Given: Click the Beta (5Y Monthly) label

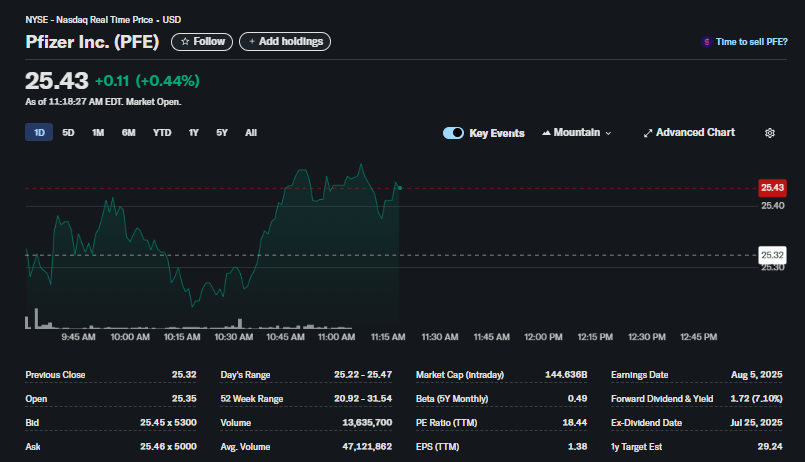Looking at the screenshot, I should (452, 399).
